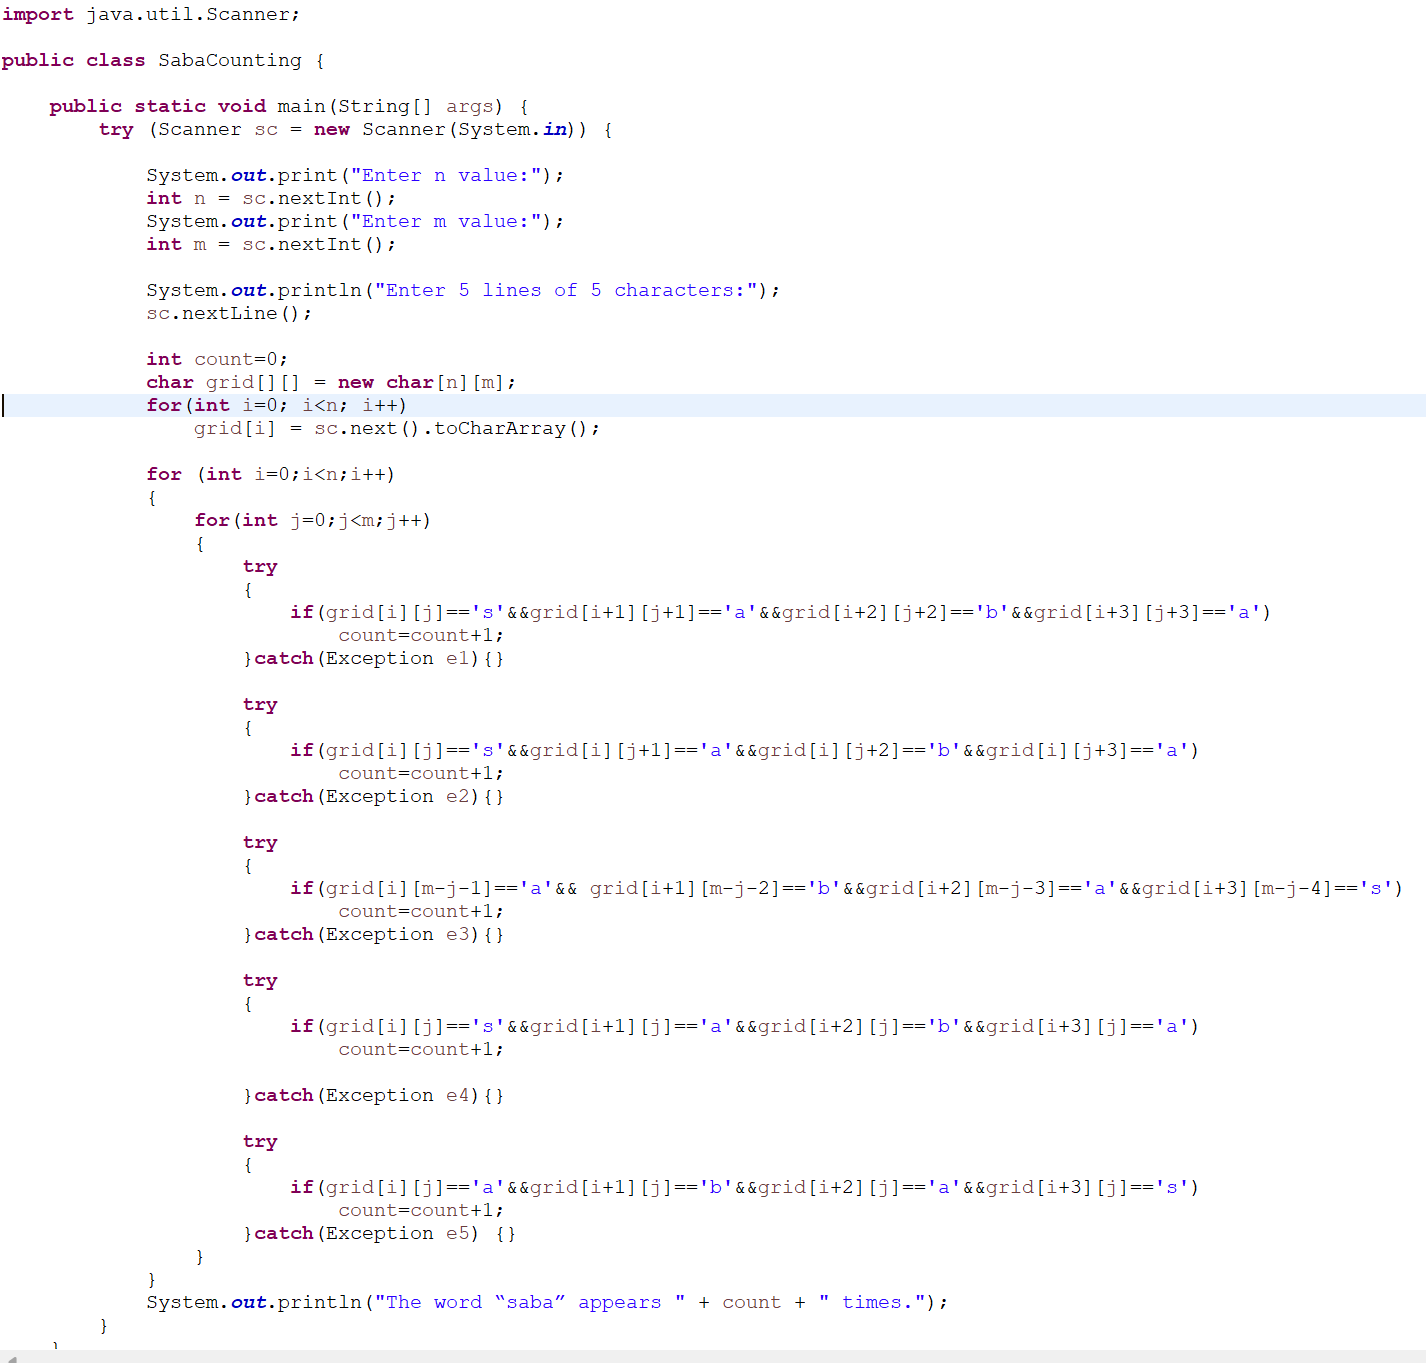
Task: Click the catch(Exception e3) handler
Action: coord(370,934)
